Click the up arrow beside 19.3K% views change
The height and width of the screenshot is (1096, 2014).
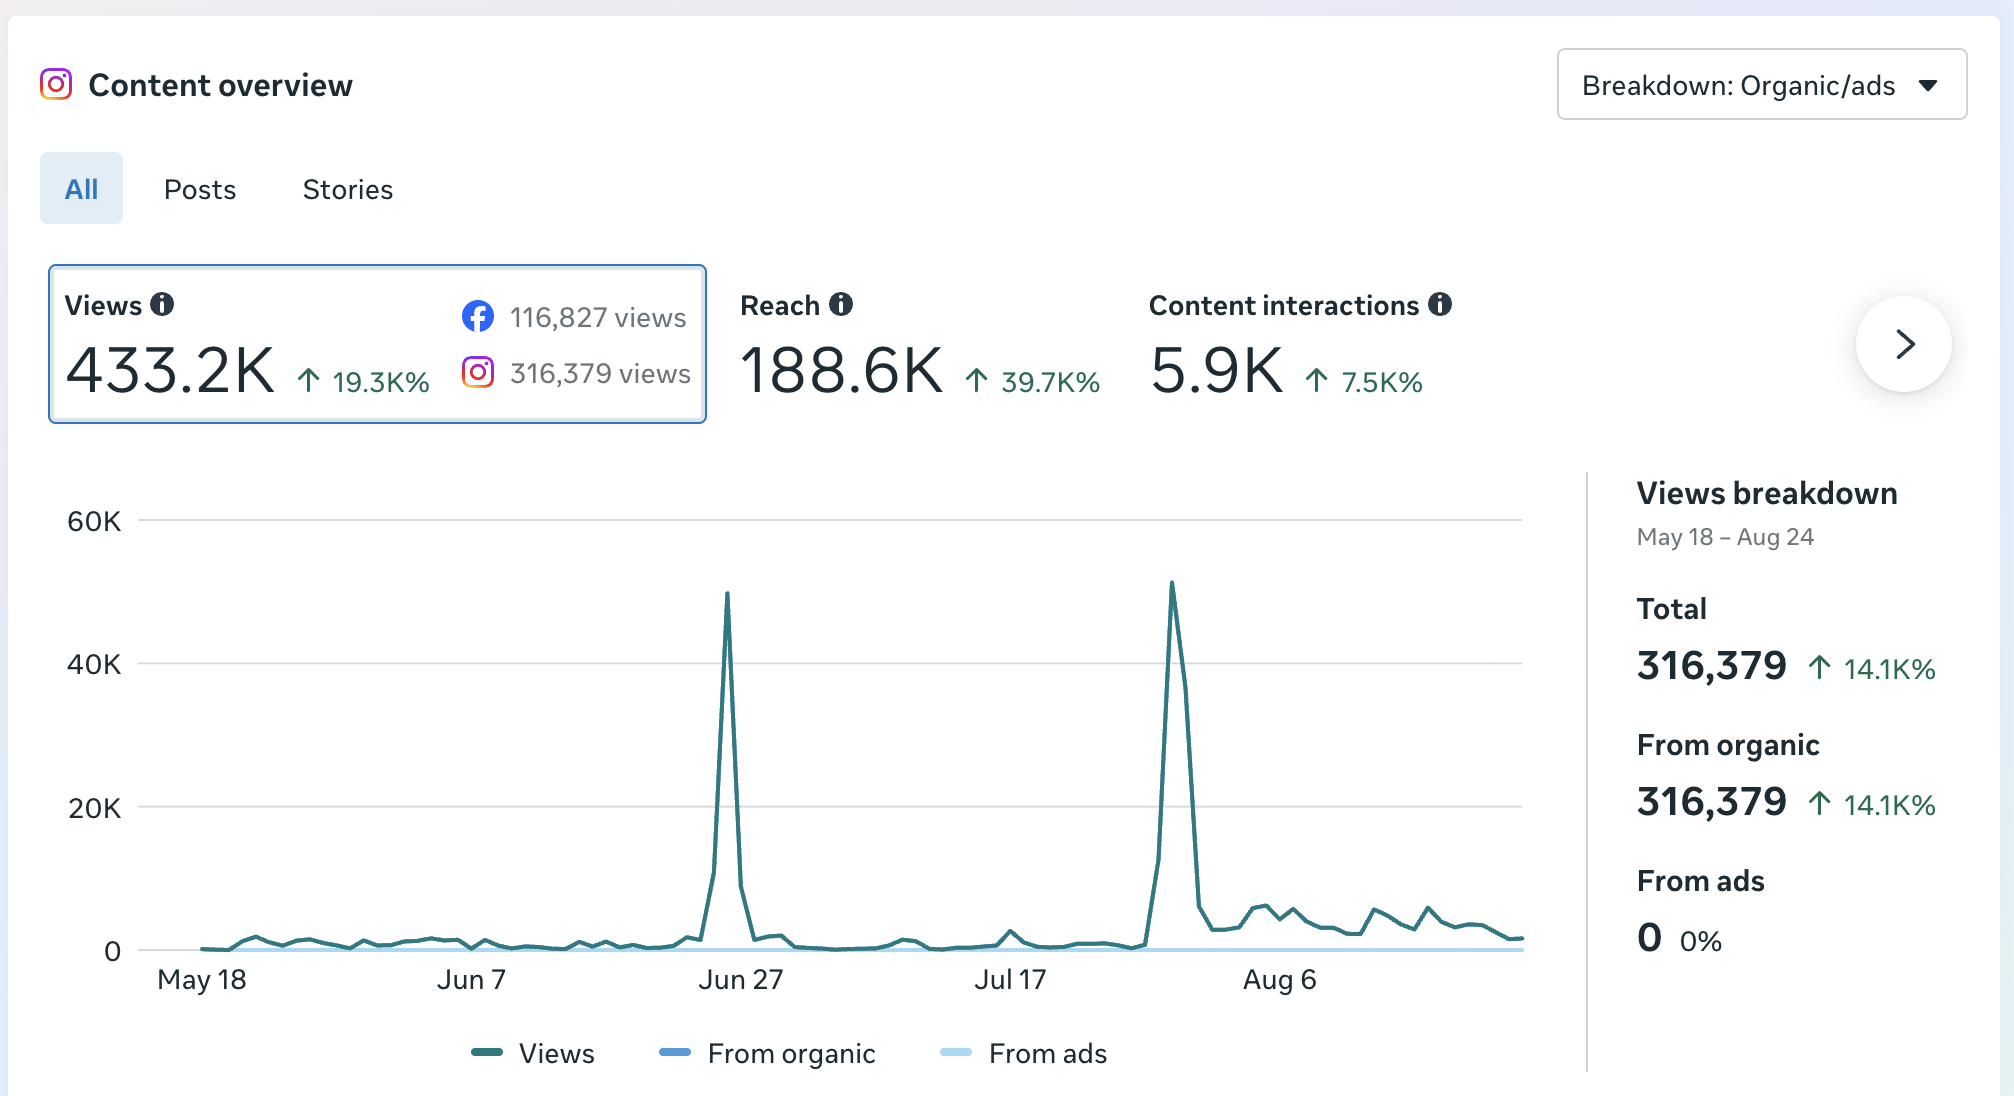click(x=309, y=380)
